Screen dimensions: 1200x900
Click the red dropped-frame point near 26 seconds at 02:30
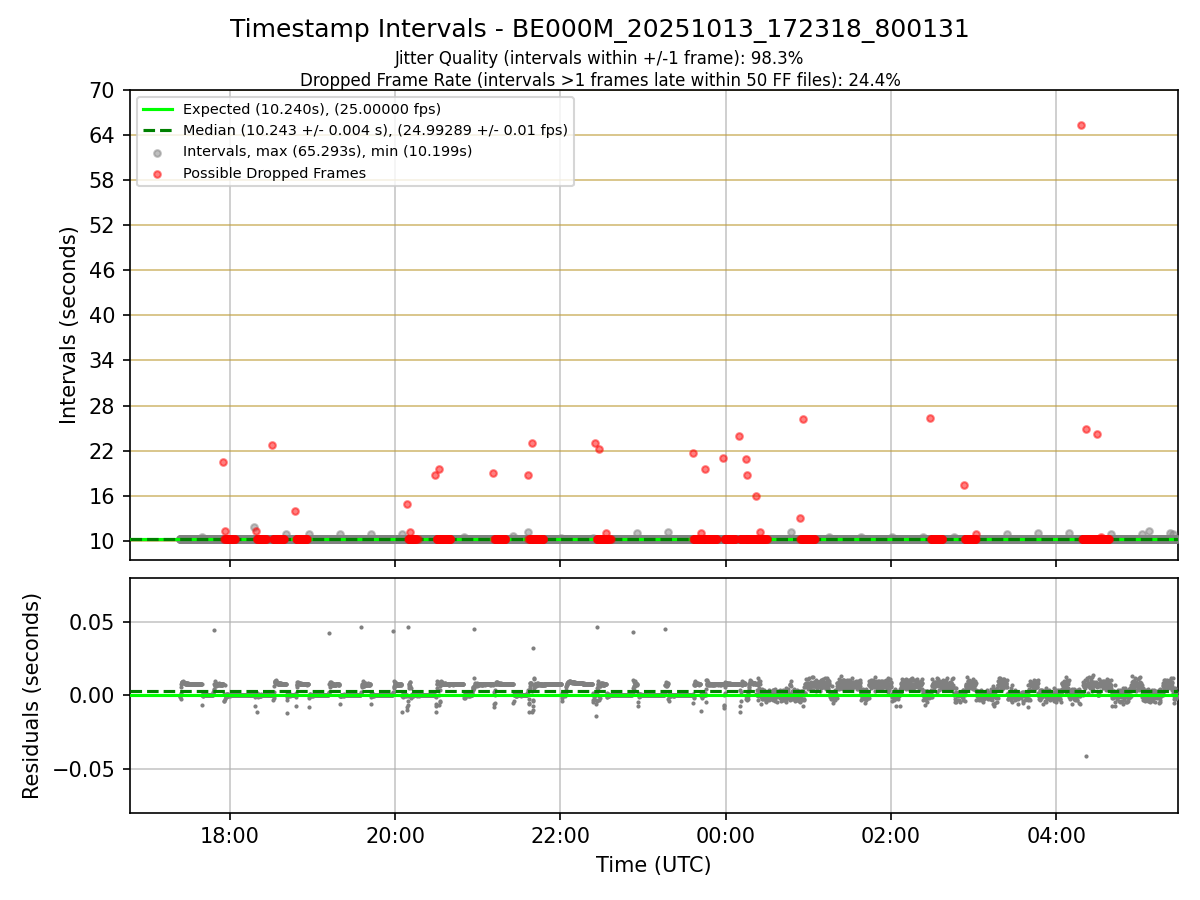(930, 418)
